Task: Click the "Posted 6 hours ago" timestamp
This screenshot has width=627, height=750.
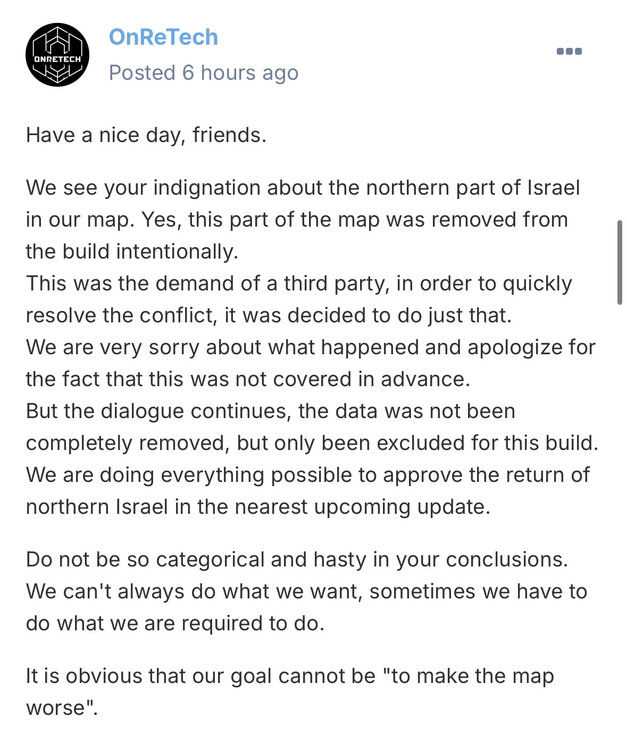Action: pos(203,73)
